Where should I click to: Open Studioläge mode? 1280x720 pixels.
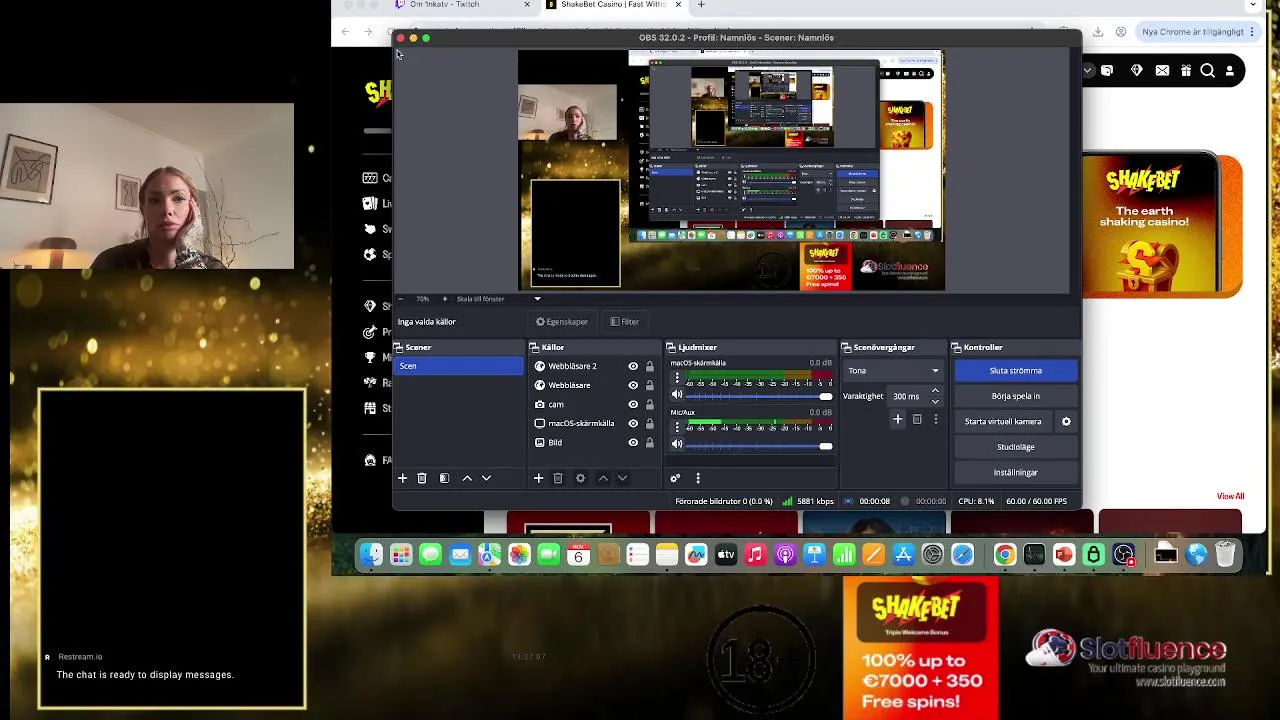(x=1016, y=447)
